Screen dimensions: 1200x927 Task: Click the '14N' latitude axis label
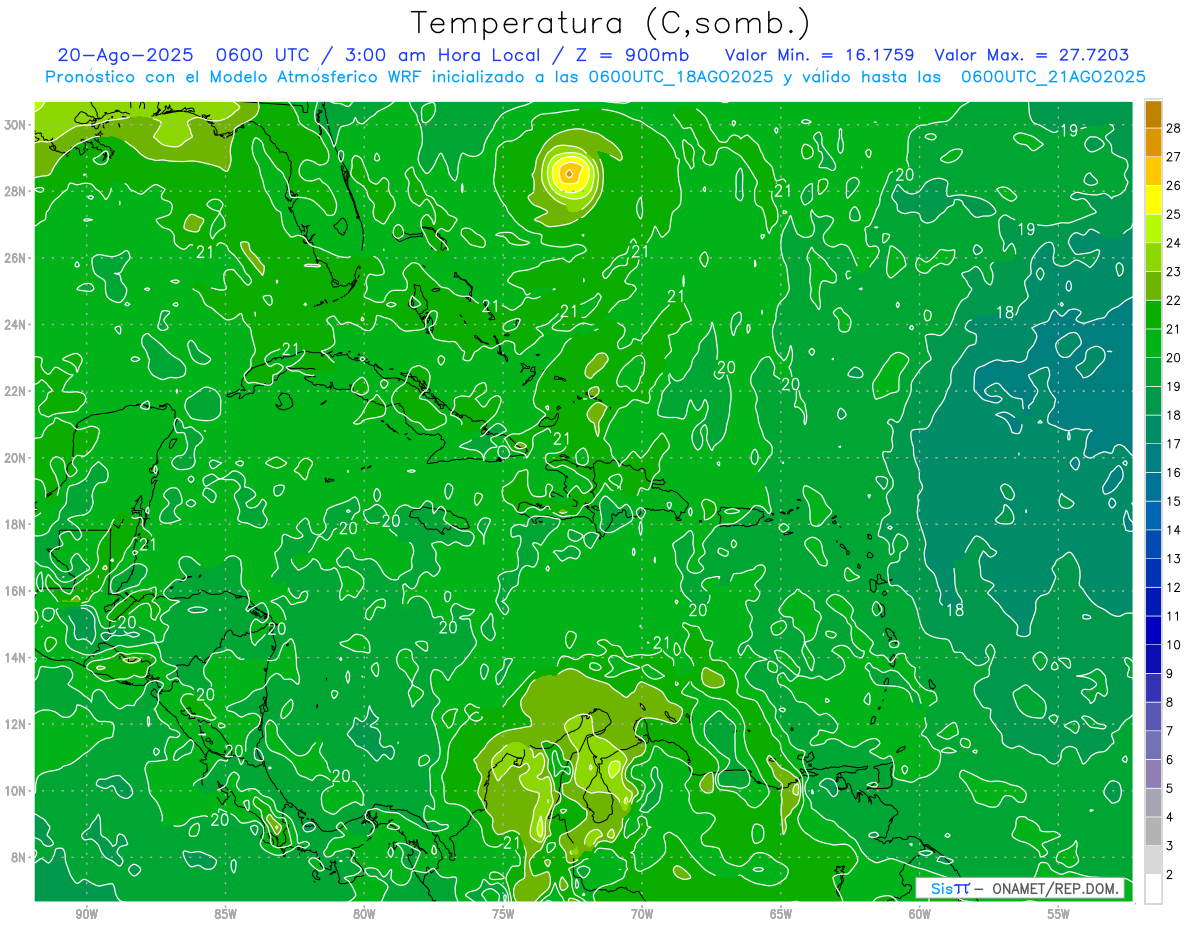(x=15, y=657)
